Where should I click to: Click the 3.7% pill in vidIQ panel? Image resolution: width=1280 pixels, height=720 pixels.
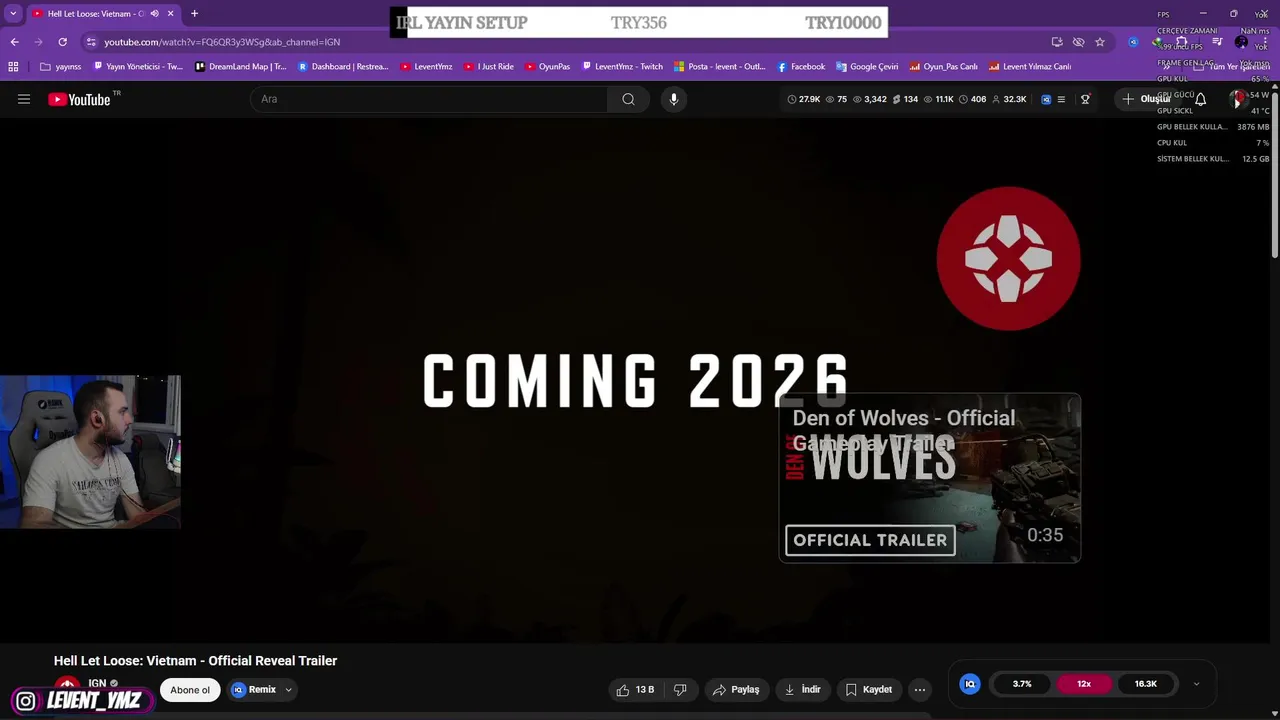pyautogui.click(x=1022, y=684)
